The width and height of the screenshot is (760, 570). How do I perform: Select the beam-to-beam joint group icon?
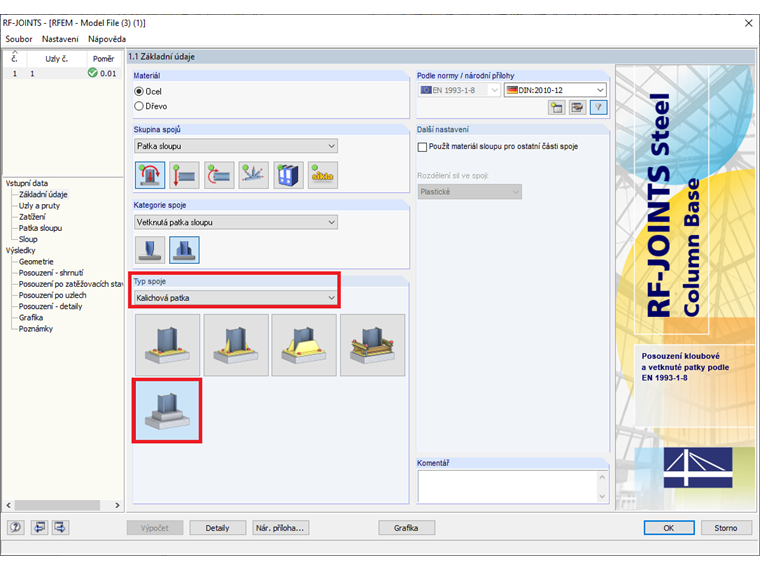click(x=219, y=175)
